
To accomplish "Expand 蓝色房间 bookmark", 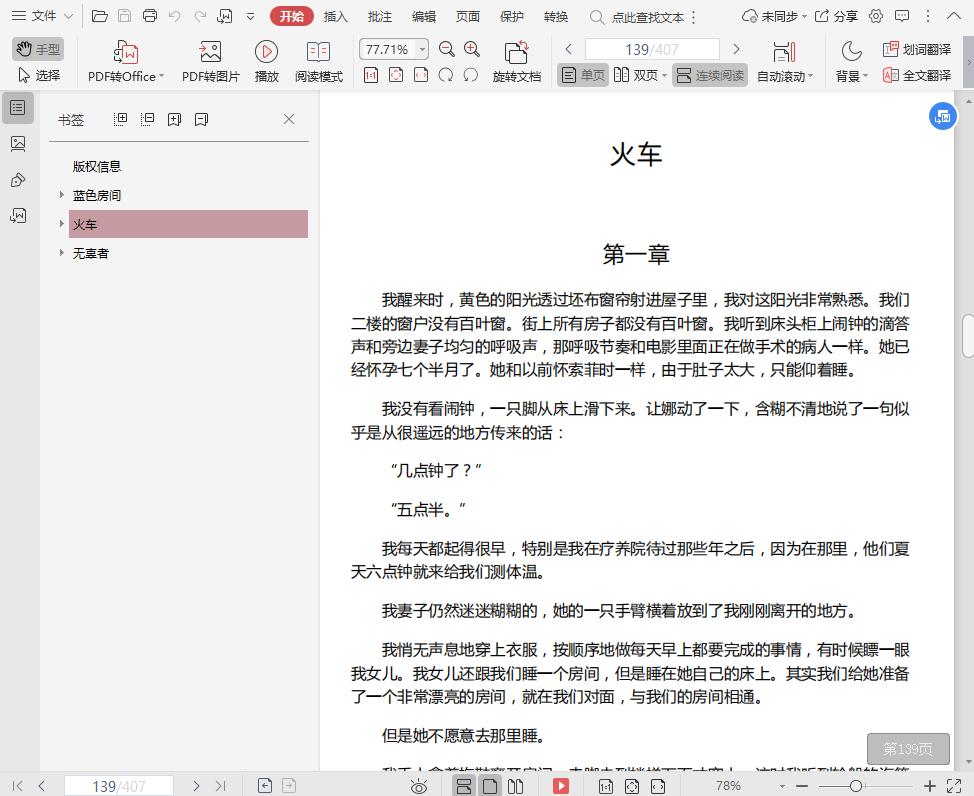I will [x=61, y=194].
